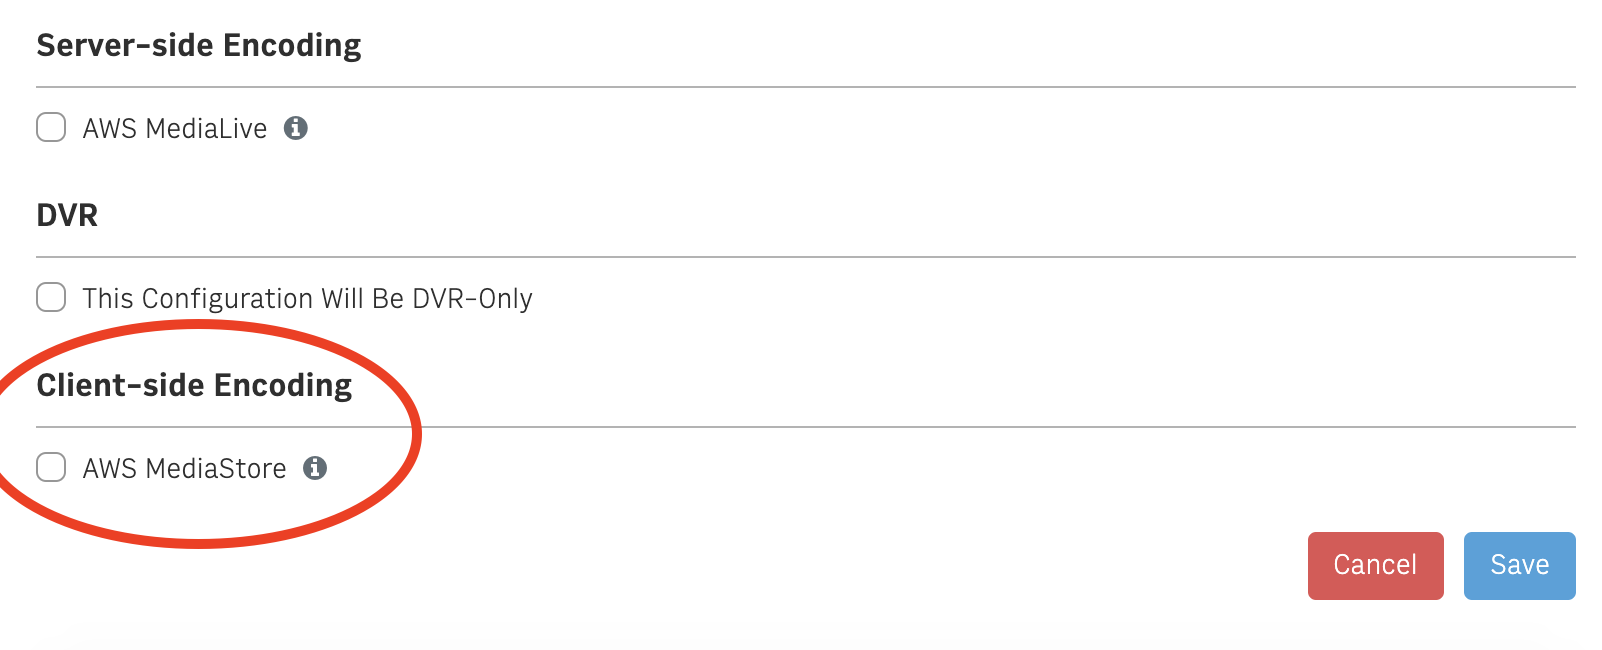
Task: Check the AWS MediaStore checkbox
Action: pyautogui.click(x=51, y=467)
